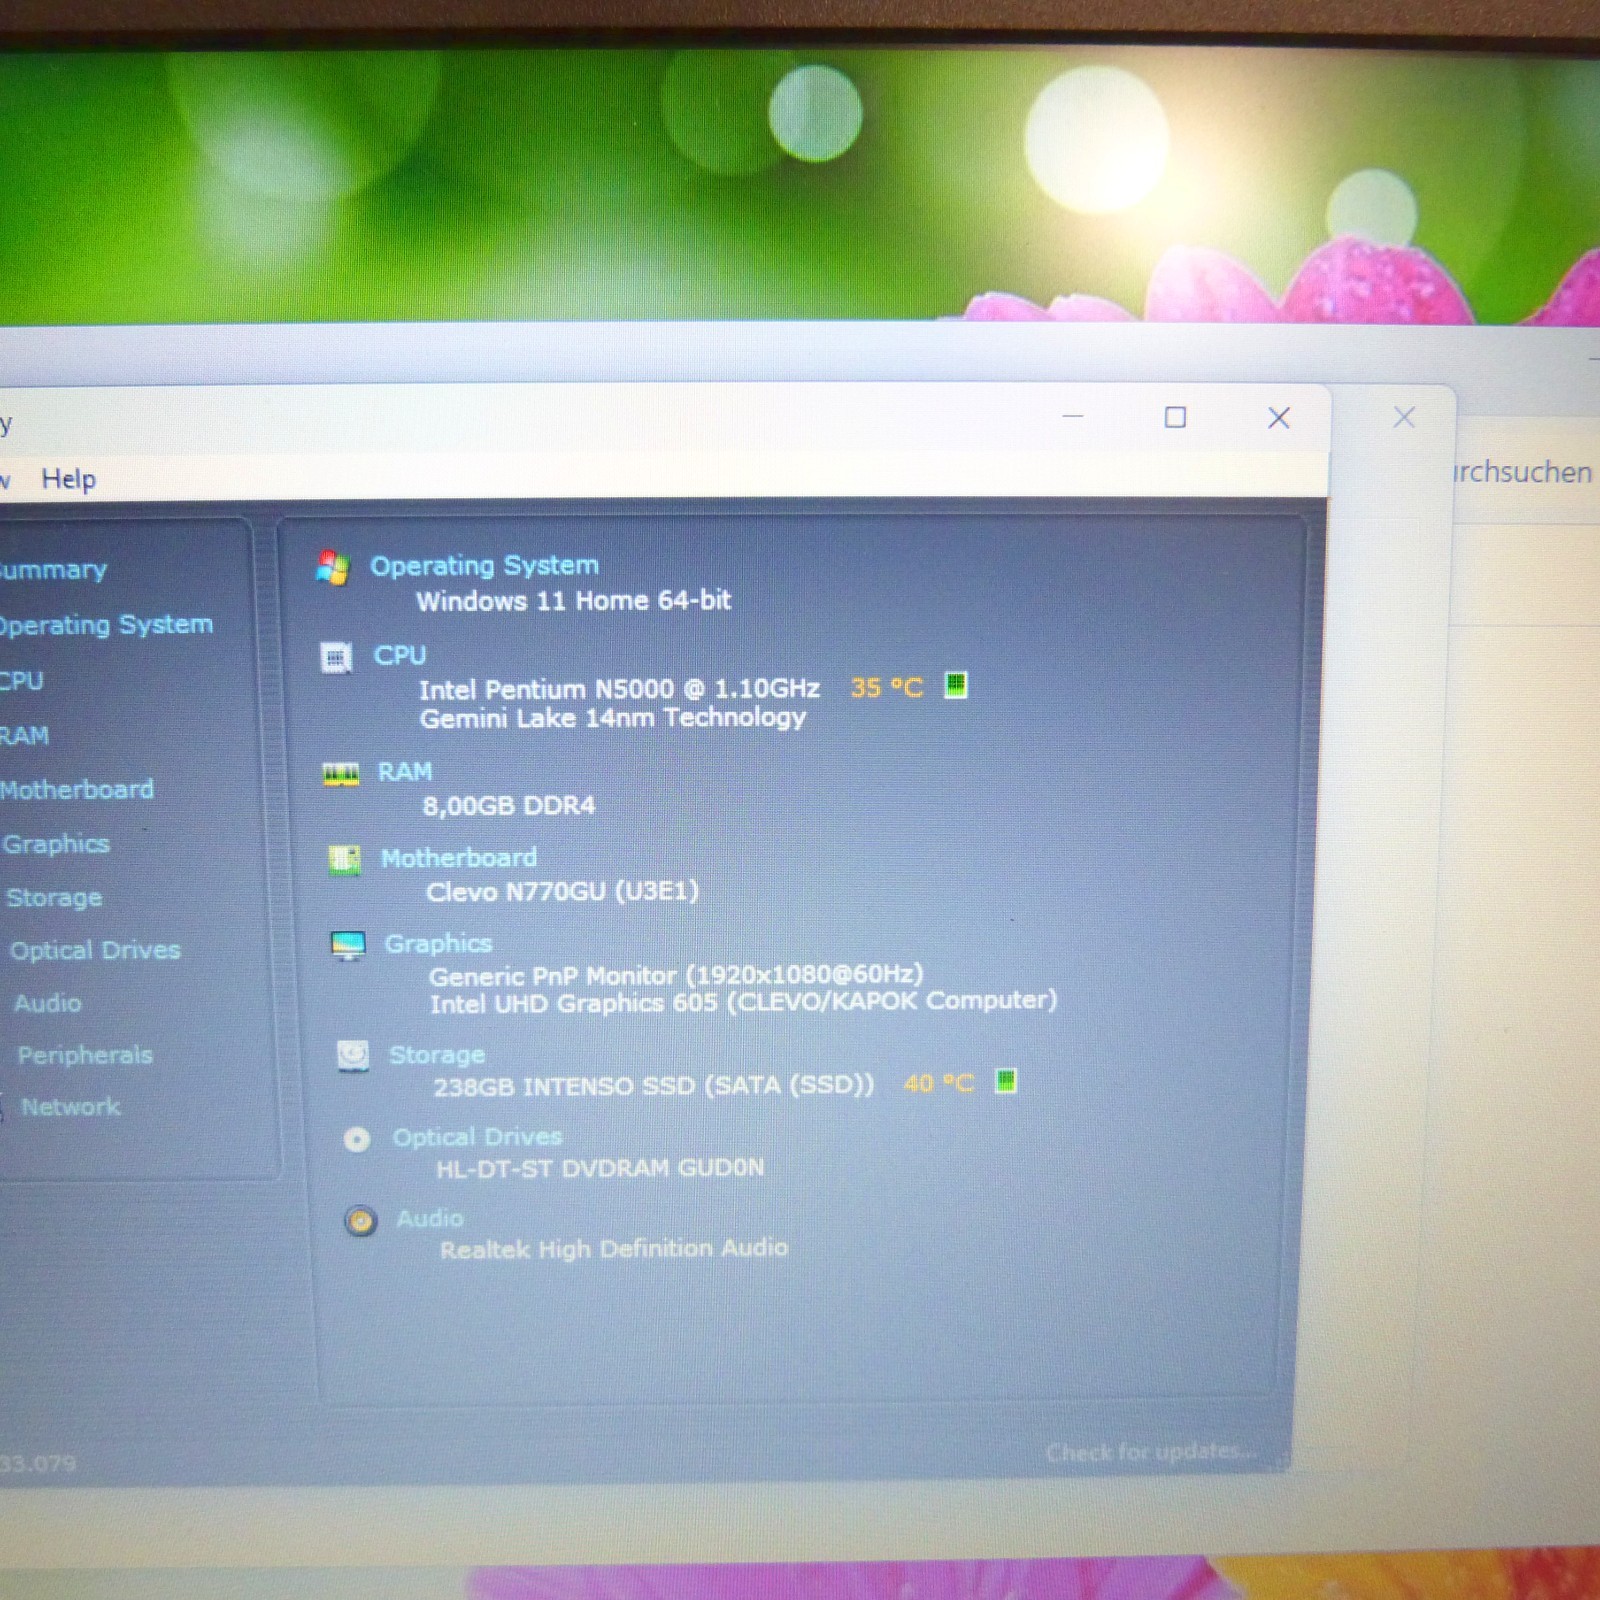Click the Operating System Windows logo icon
The width and height of the screenshot is (1600, 1600).
[x=333, y=567]
